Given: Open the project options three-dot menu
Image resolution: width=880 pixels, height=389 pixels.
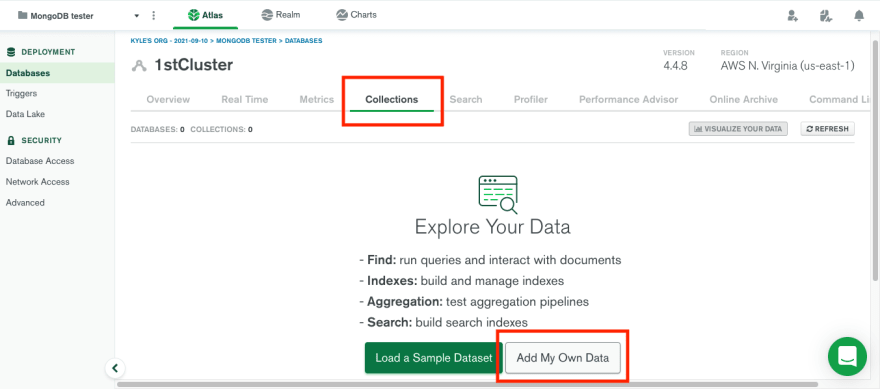Looking at the screenshot, I should (x=154, y=16).
